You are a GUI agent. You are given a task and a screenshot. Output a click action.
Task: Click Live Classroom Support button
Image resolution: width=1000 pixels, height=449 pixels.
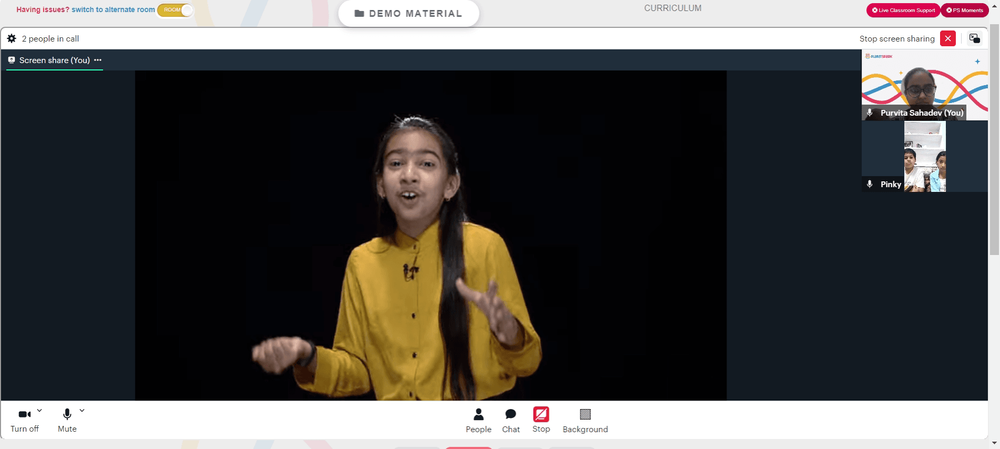pos(903,10)
